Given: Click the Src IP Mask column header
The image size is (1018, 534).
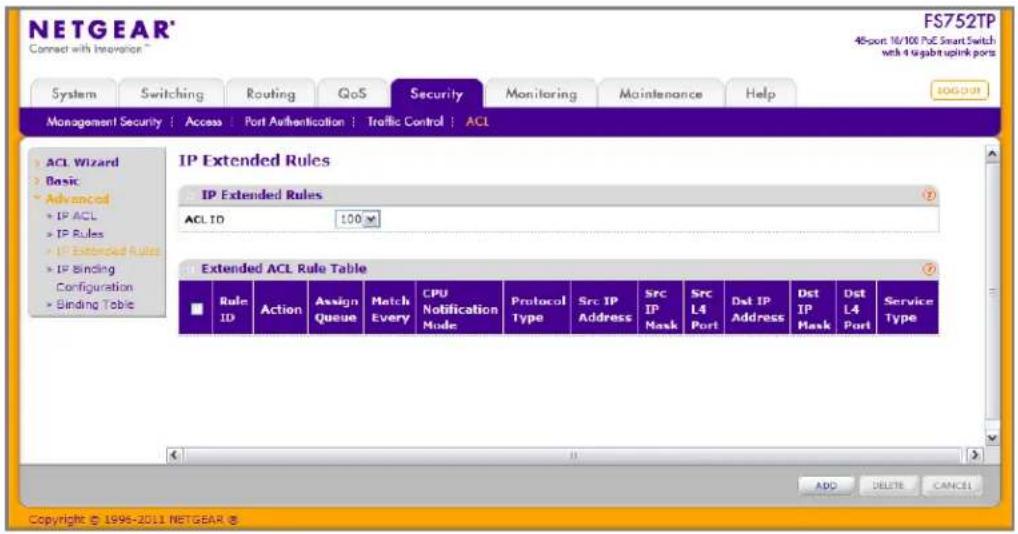Looking at the screenshot, I should click(661, 308).
